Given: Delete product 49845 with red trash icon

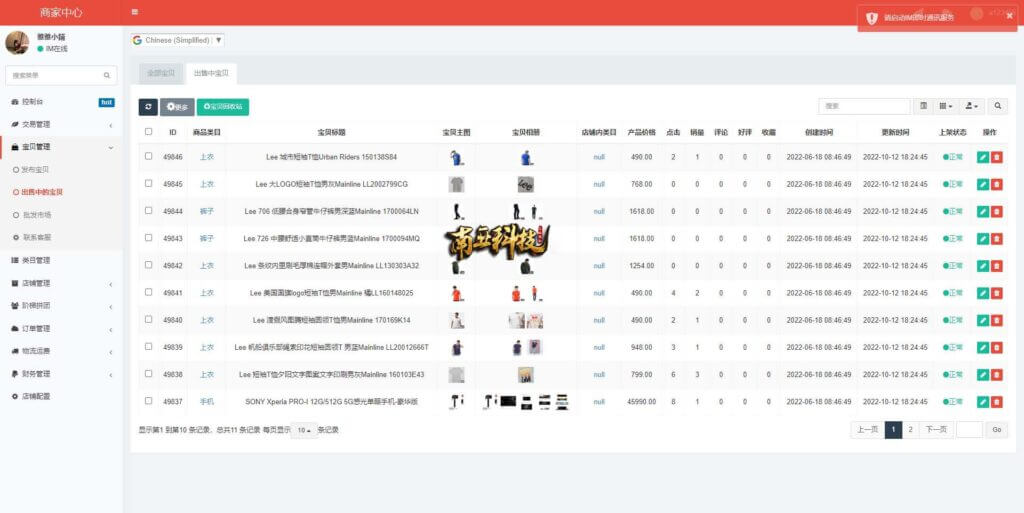Looking at the screenshot, I should [x=997, y=185].
